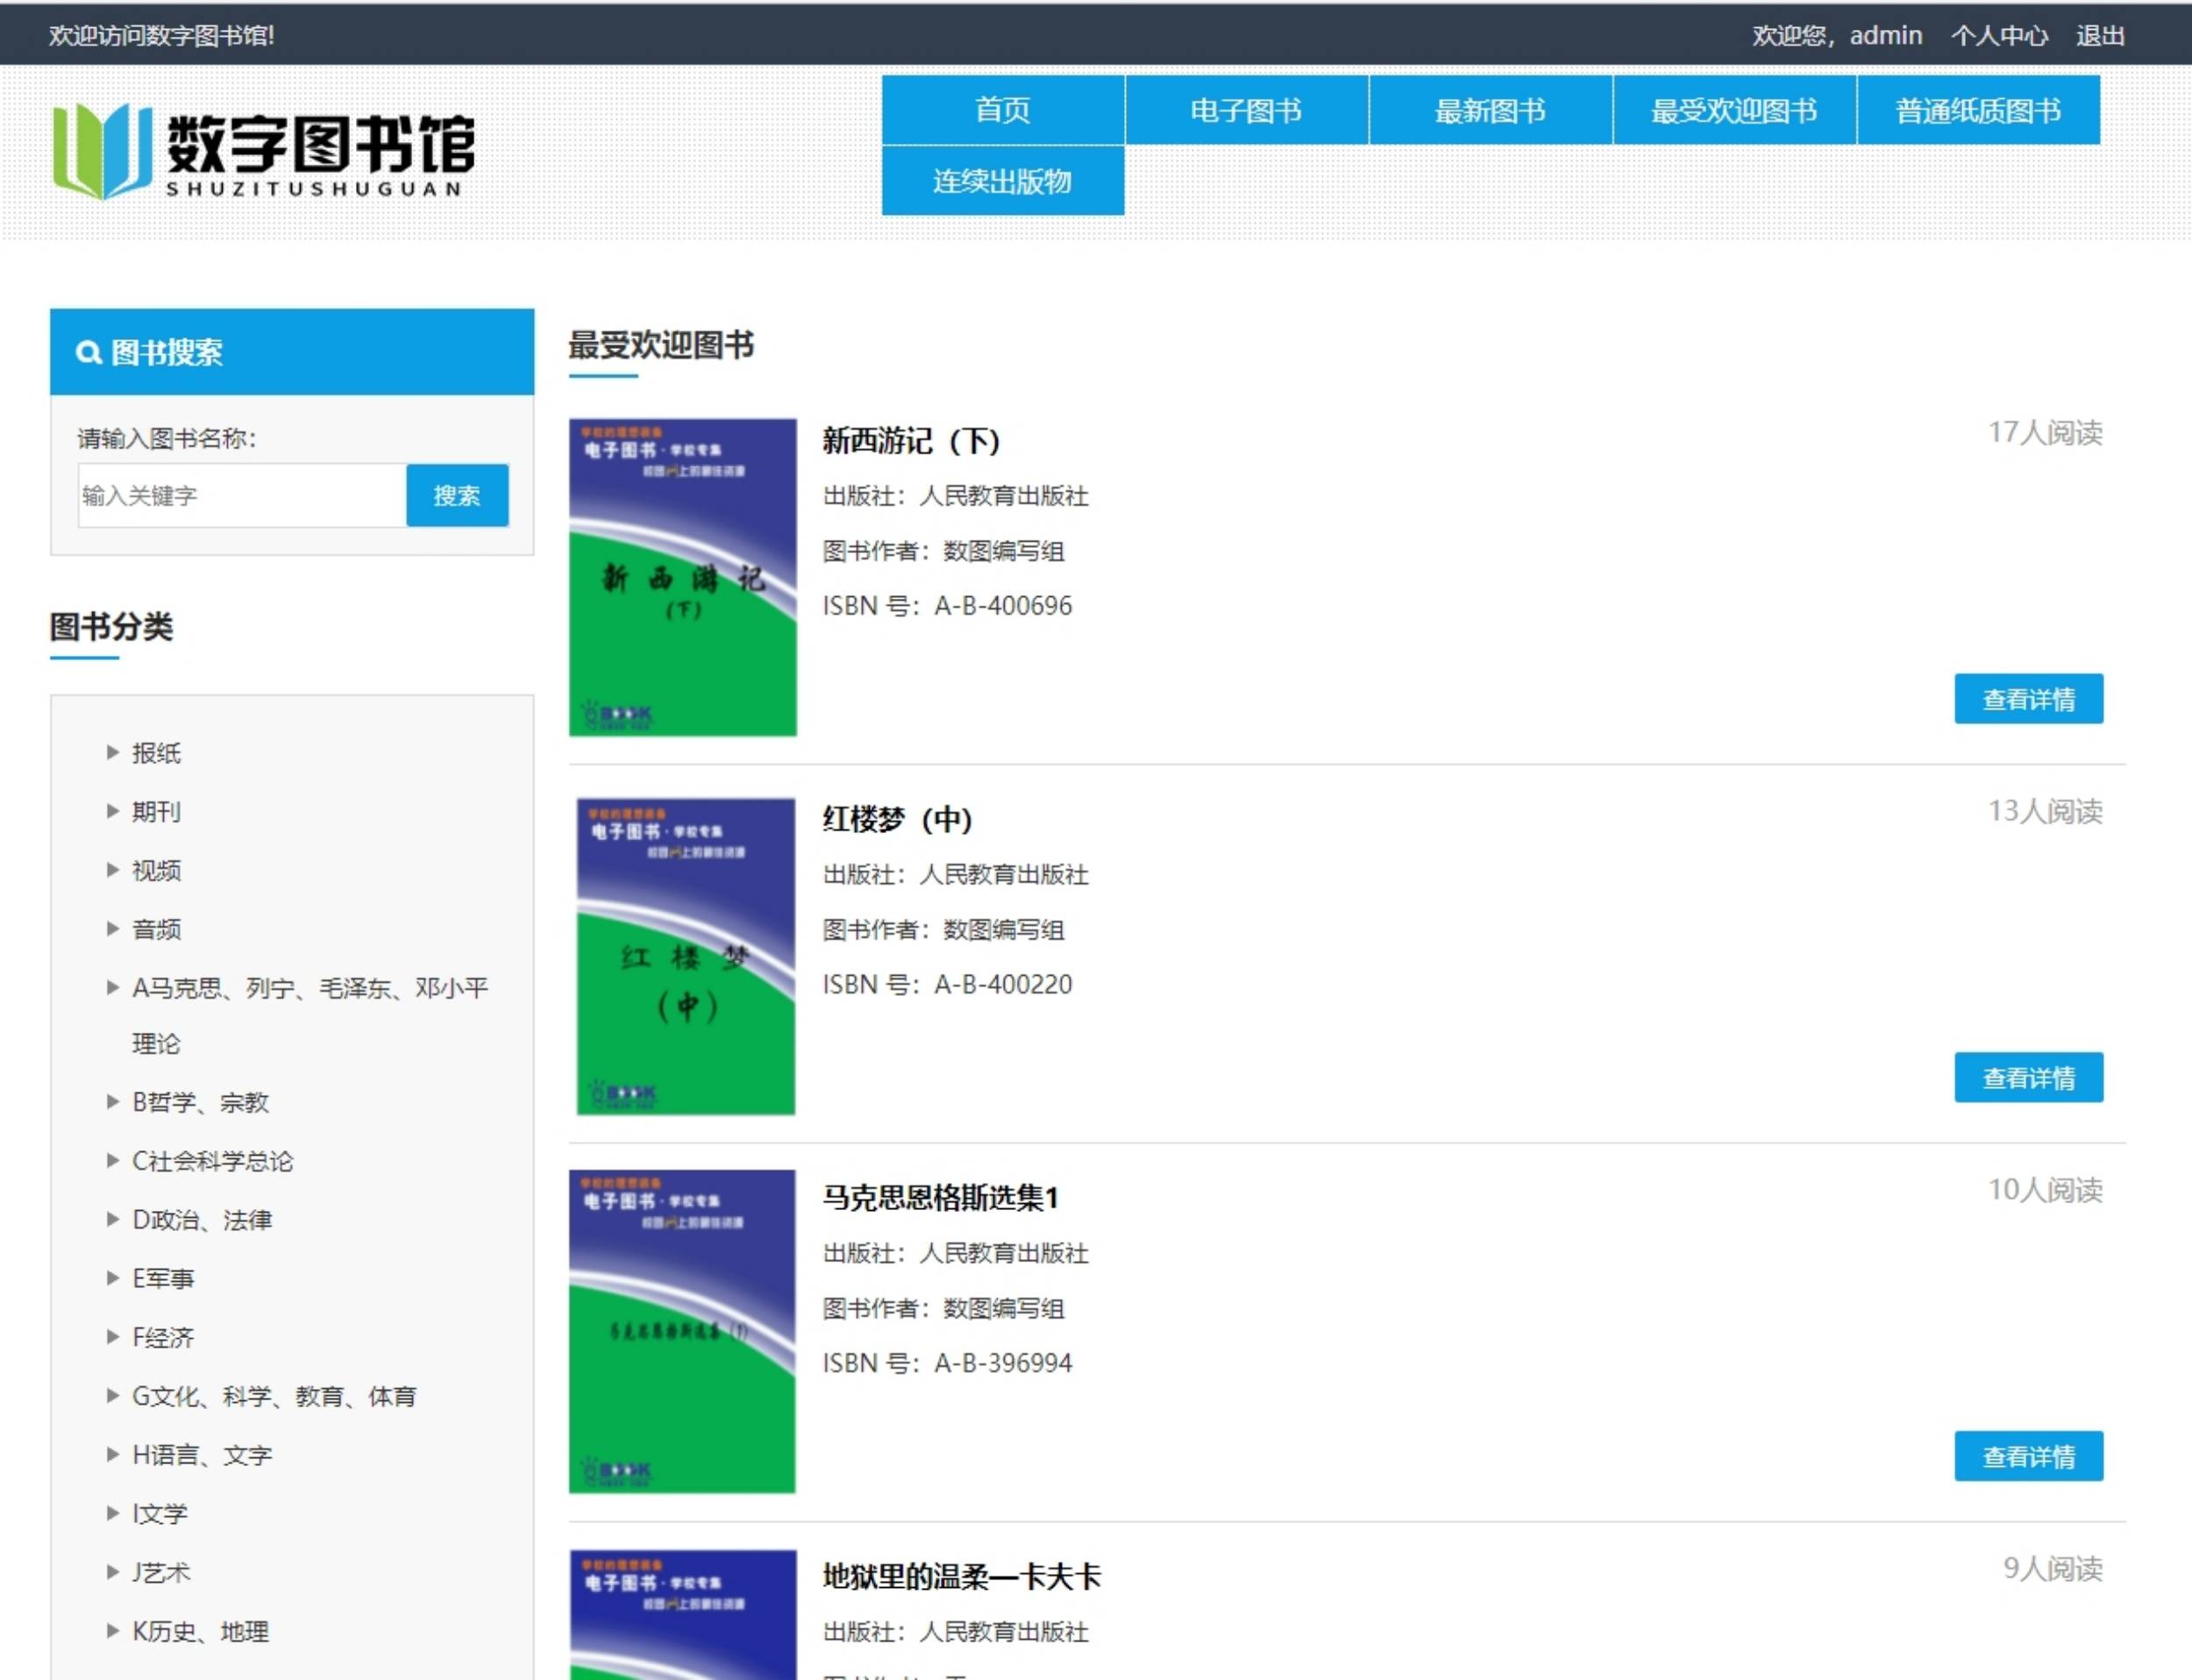Open the 红楼梦（中）book cover

pyautogui.click(x=685, y=955)
